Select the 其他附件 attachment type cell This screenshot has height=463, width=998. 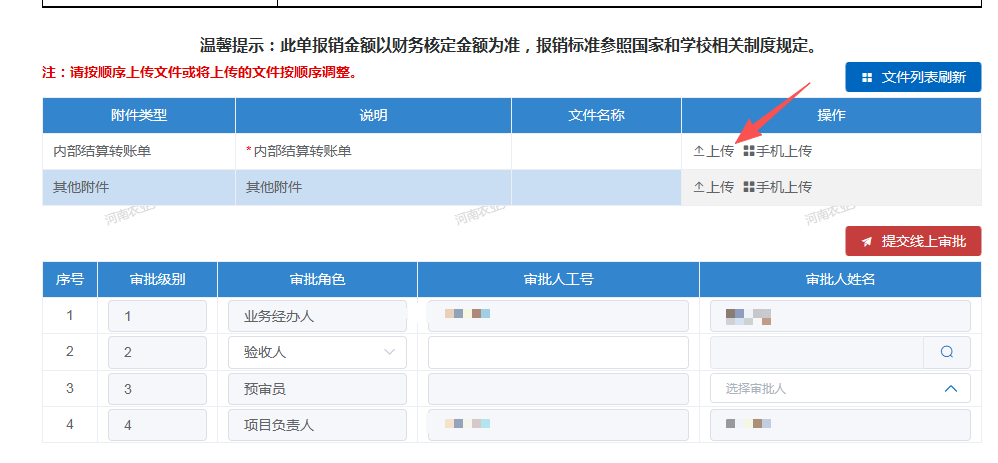pos(139,187)
